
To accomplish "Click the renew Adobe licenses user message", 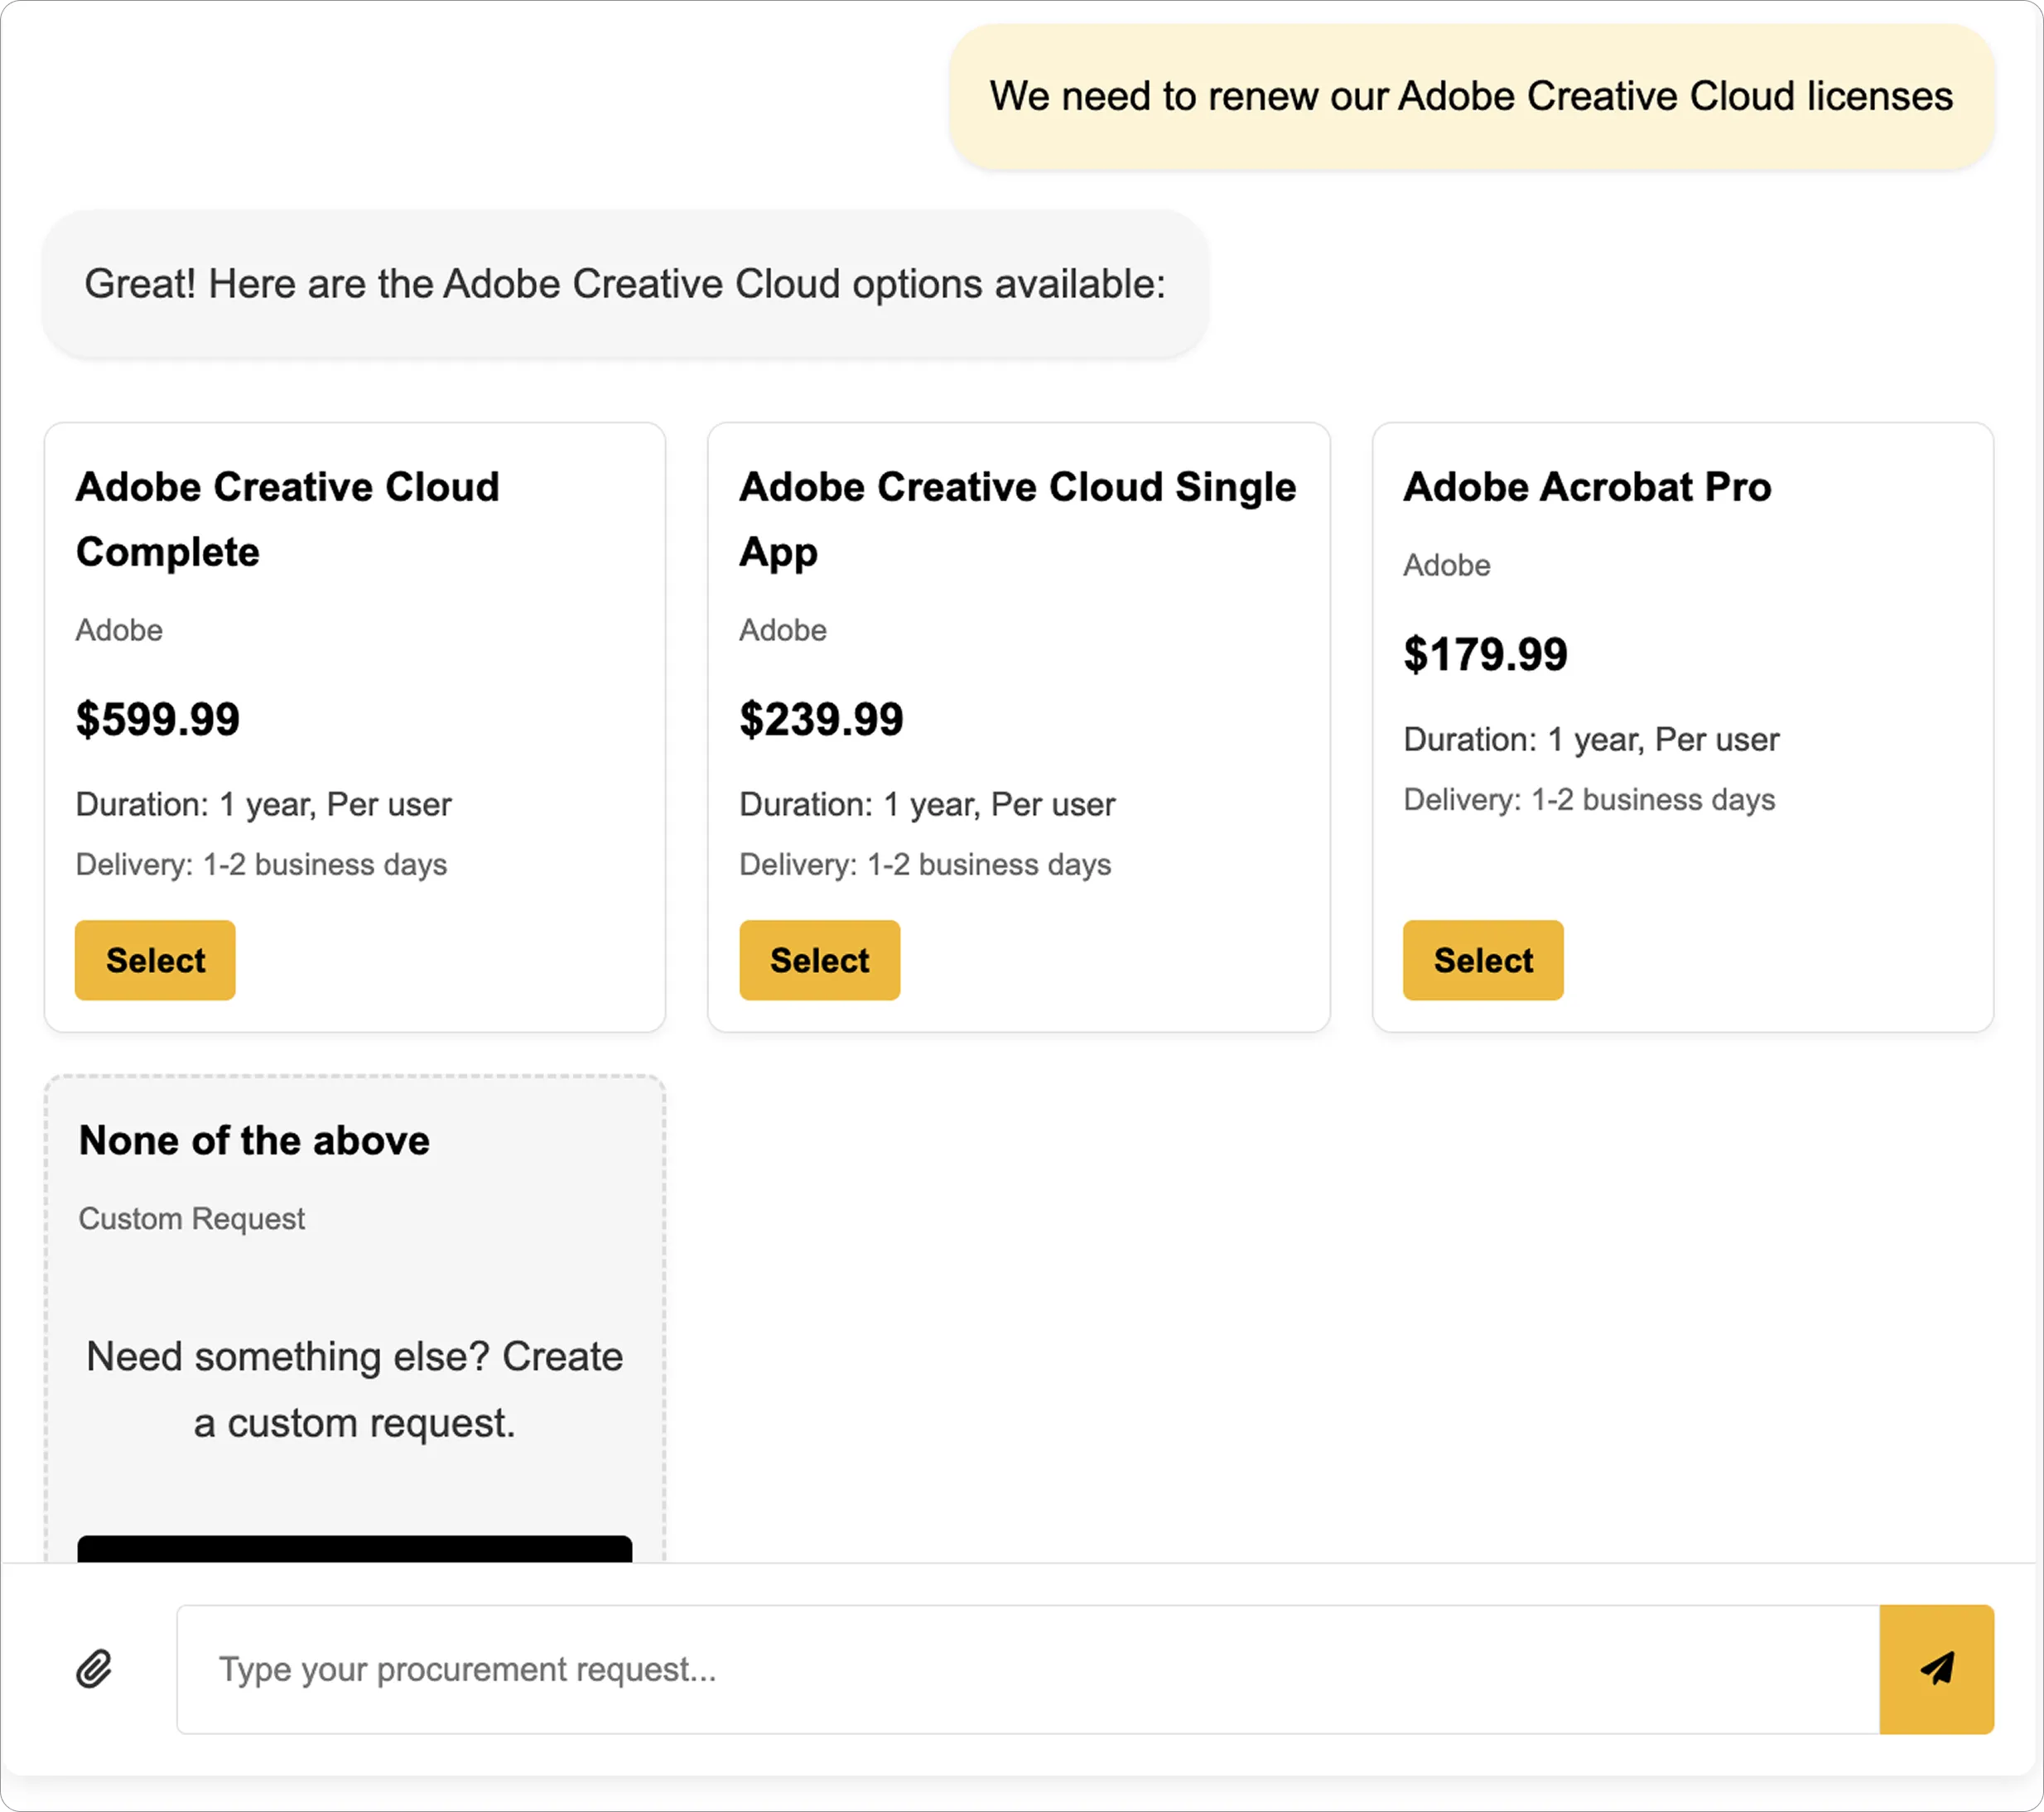I will [x=1471, y=96].
